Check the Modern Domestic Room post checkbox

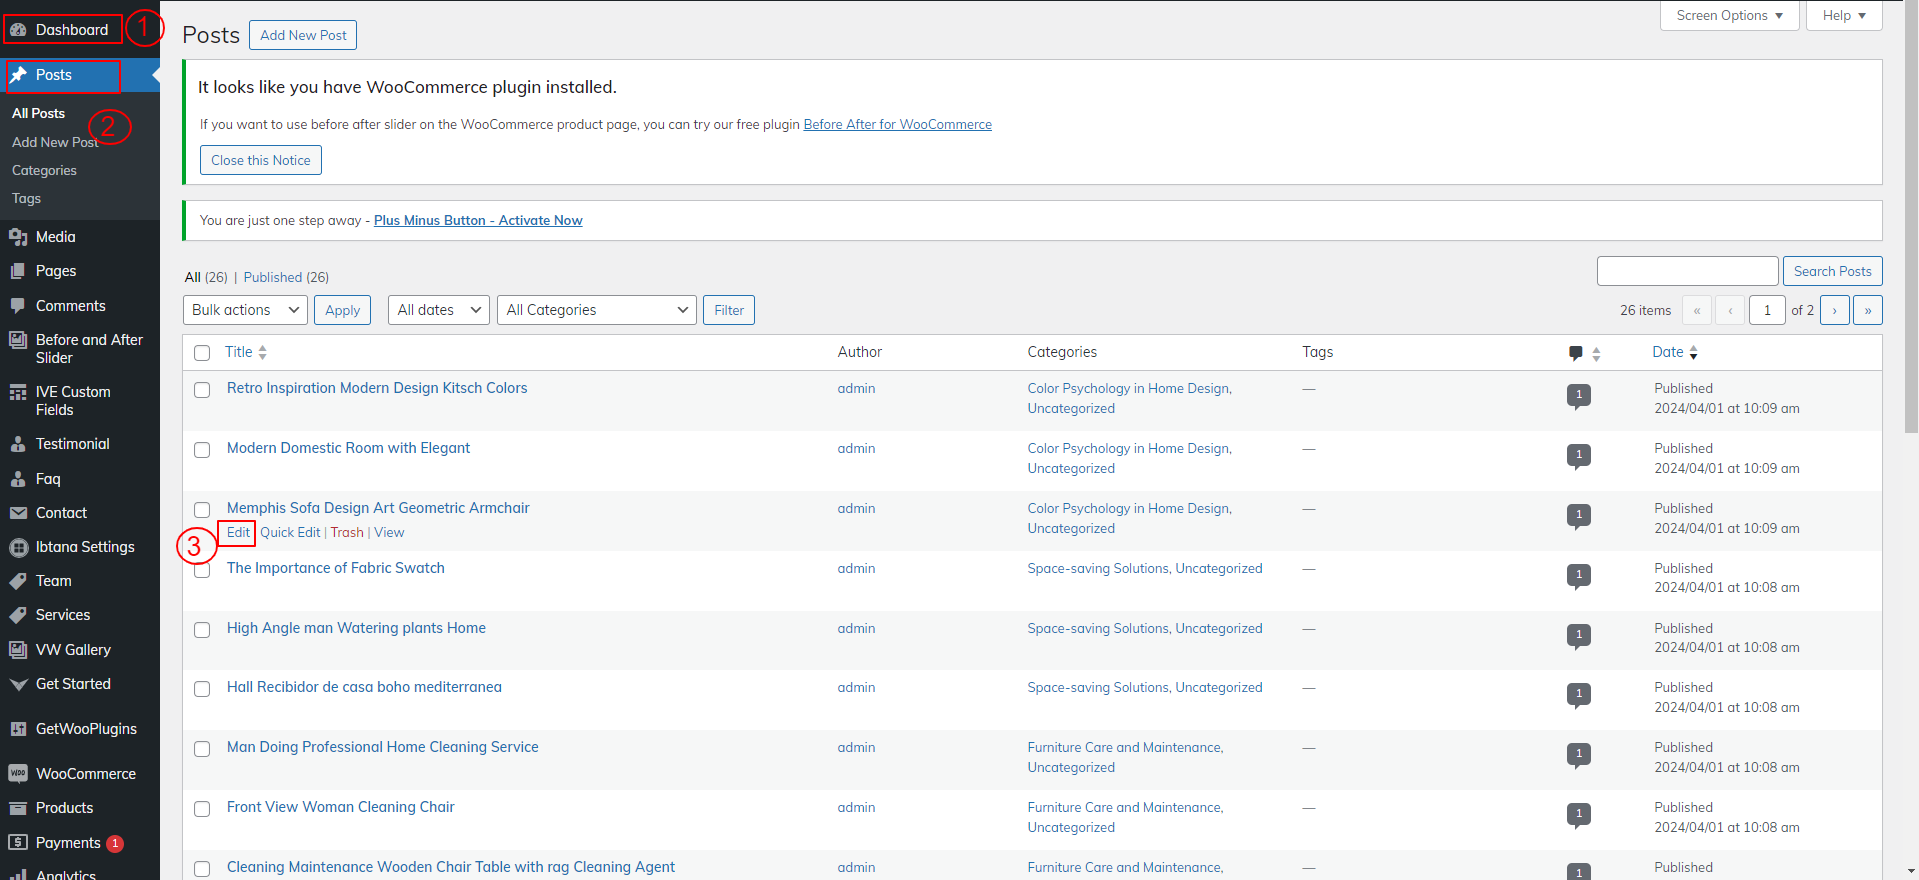click(x=202, y=450)
